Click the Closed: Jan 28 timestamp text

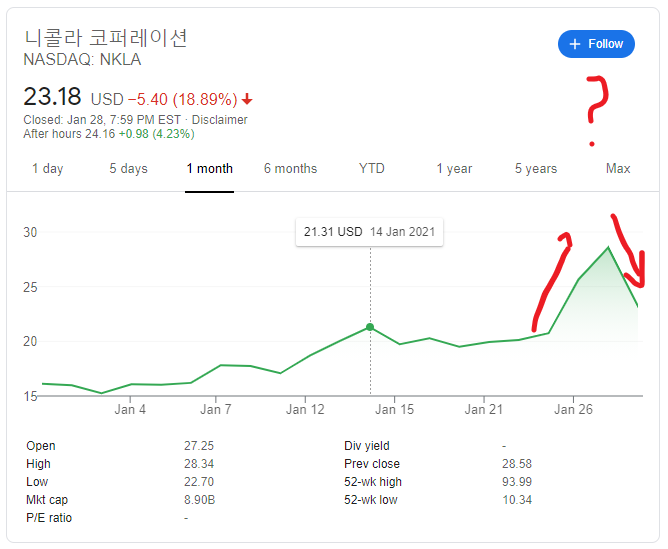[x=102, y=120]
